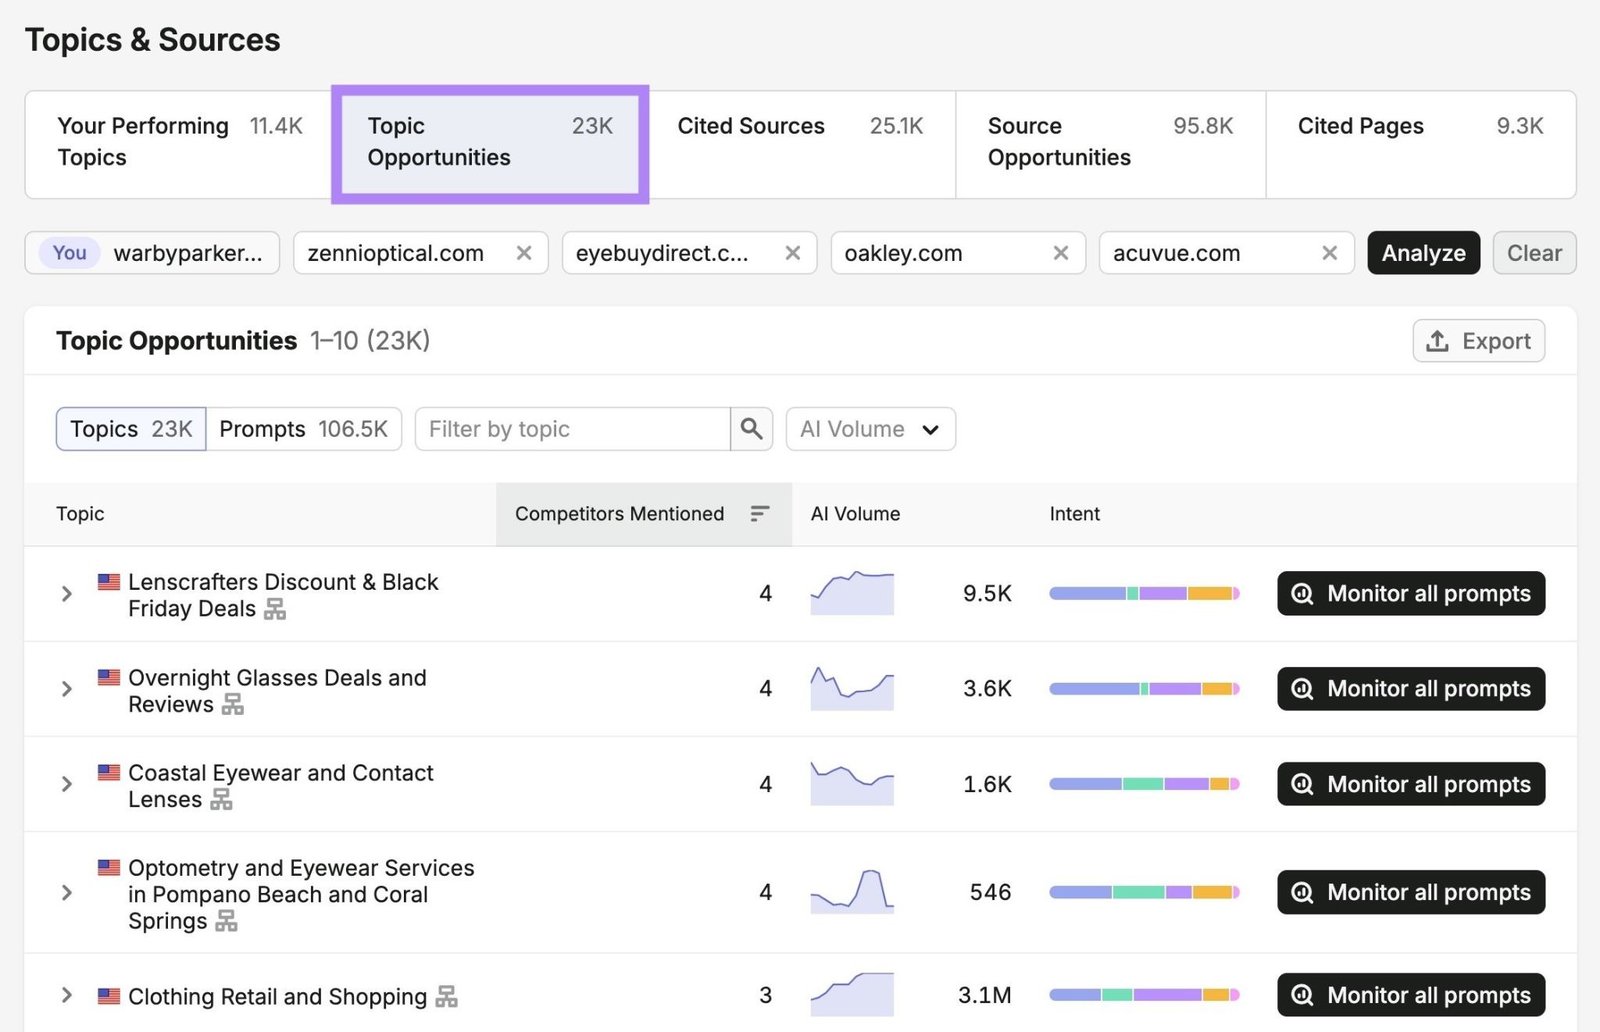Image resolution: width=1600 pixels, height=1032 pixels.
Task: Click intent distribution bar for Coastal Eyewear
Action: pos(1144,784)
